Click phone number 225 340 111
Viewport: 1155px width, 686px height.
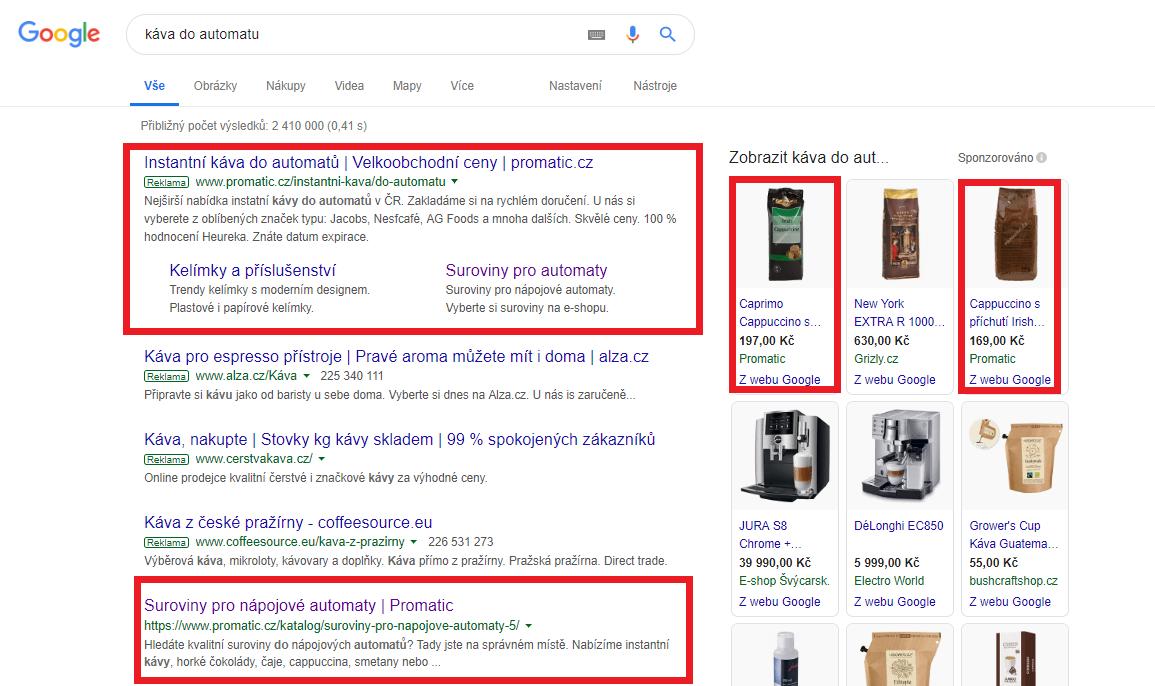[352, 376]
